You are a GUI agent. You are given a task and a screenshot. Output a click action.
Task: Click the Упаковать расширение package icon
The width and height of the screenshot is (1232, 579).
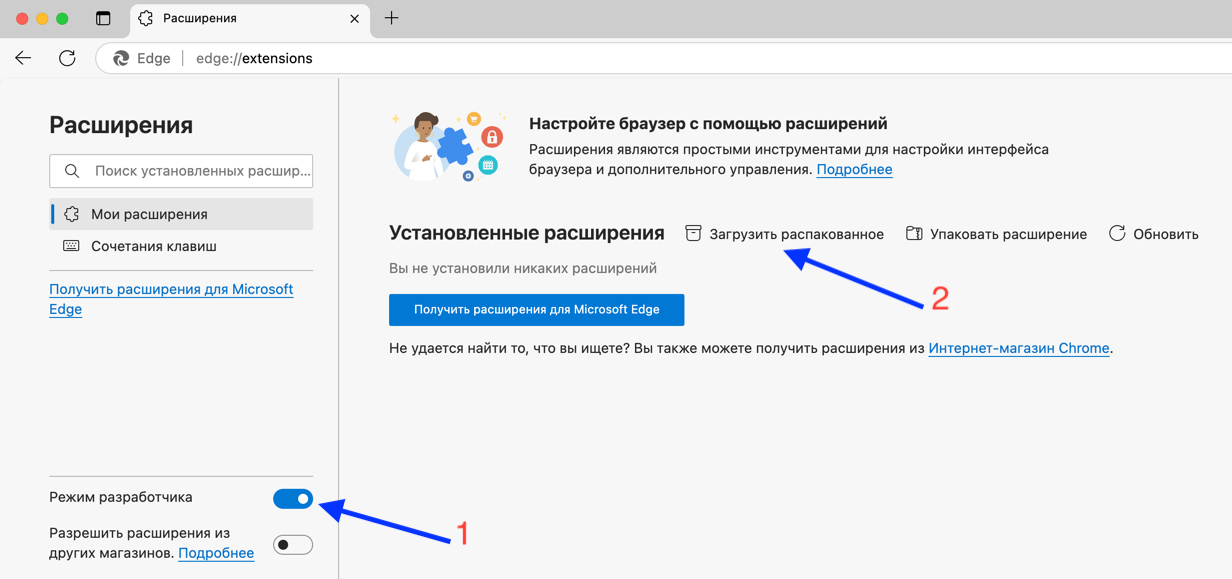click(x=913, y=233)
